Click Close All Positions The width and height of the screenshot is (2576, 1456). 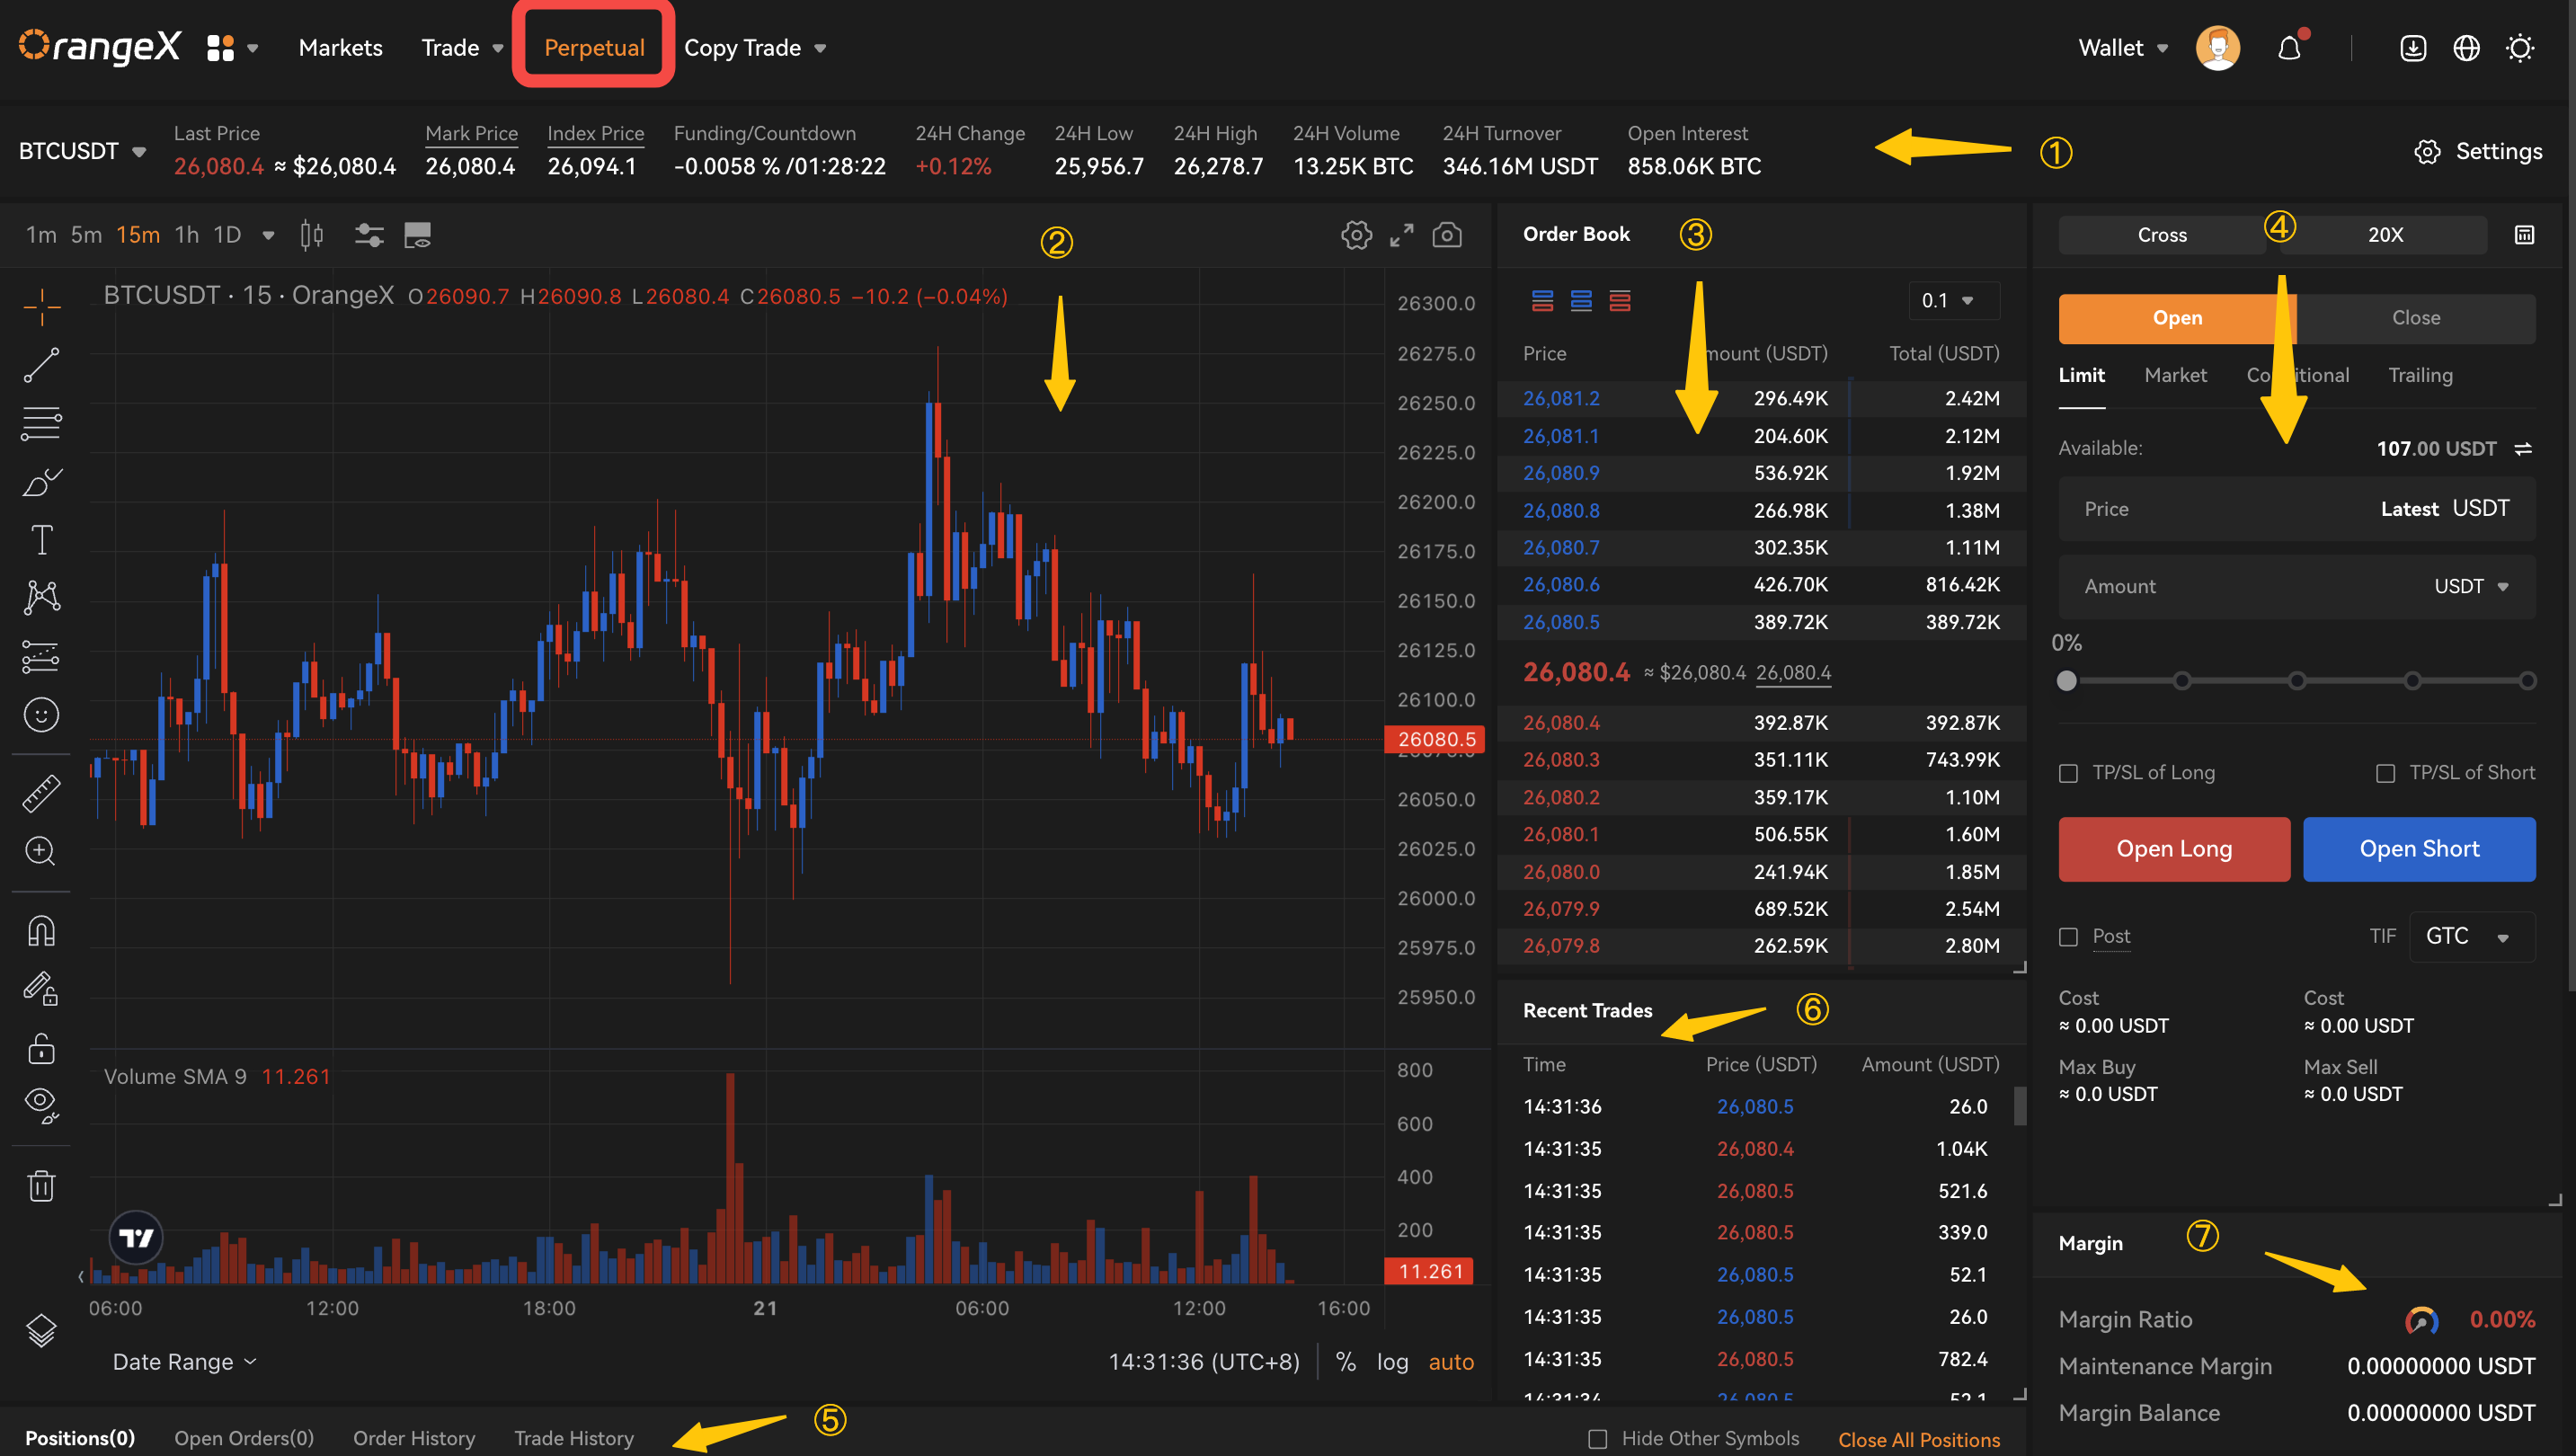point(1919,1440)
